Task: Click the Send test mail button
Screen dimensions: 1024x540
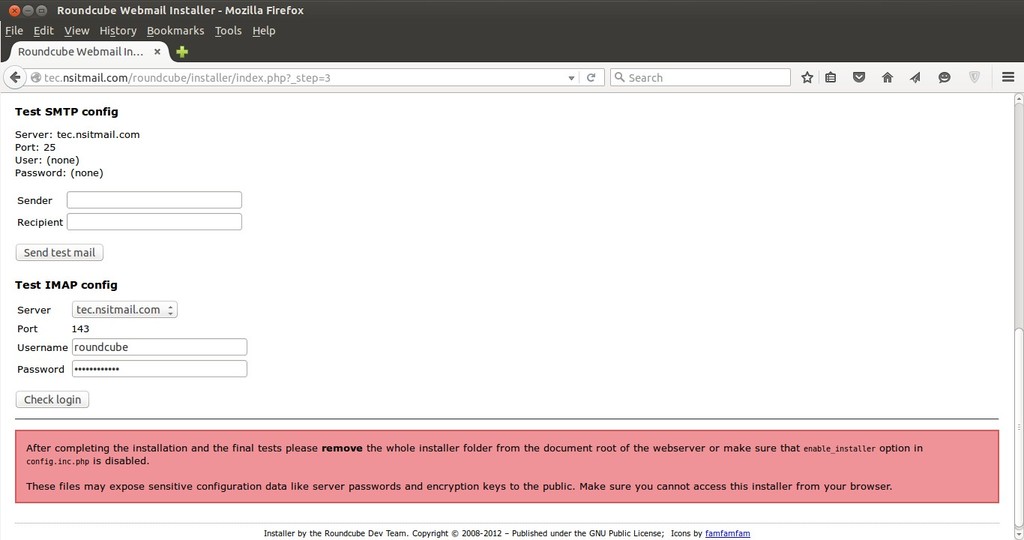Action: [x=59, y=253]
